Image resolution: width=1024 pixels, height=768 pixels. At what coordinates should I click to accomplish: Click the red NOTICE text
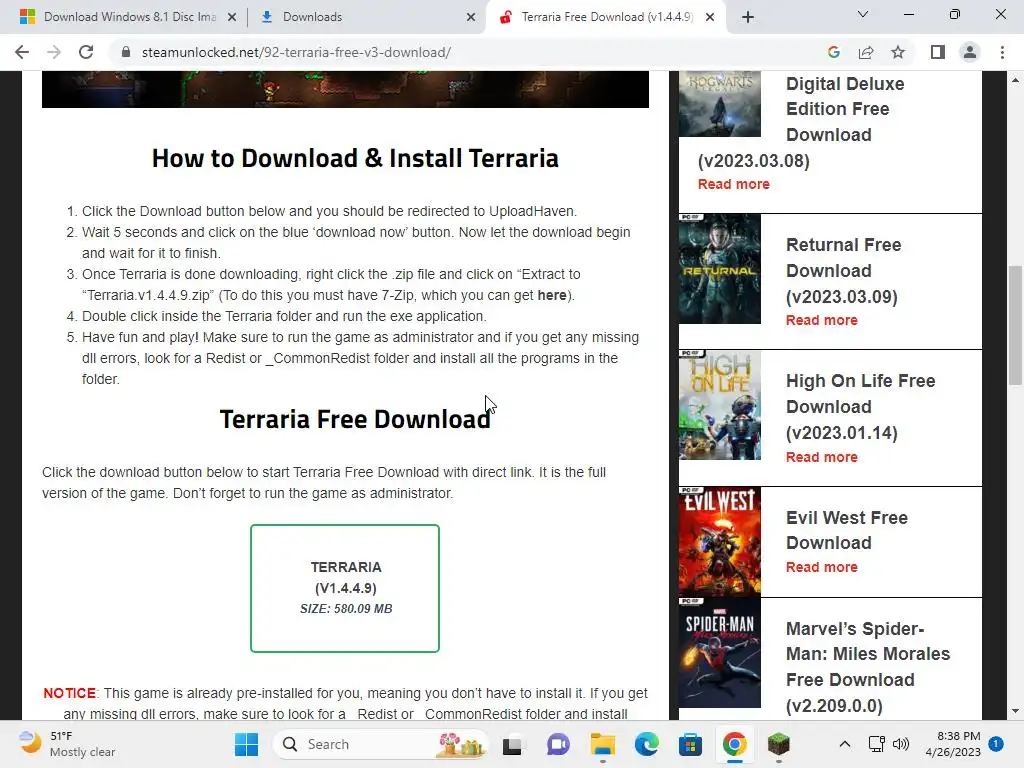click(x=69, y=694)
